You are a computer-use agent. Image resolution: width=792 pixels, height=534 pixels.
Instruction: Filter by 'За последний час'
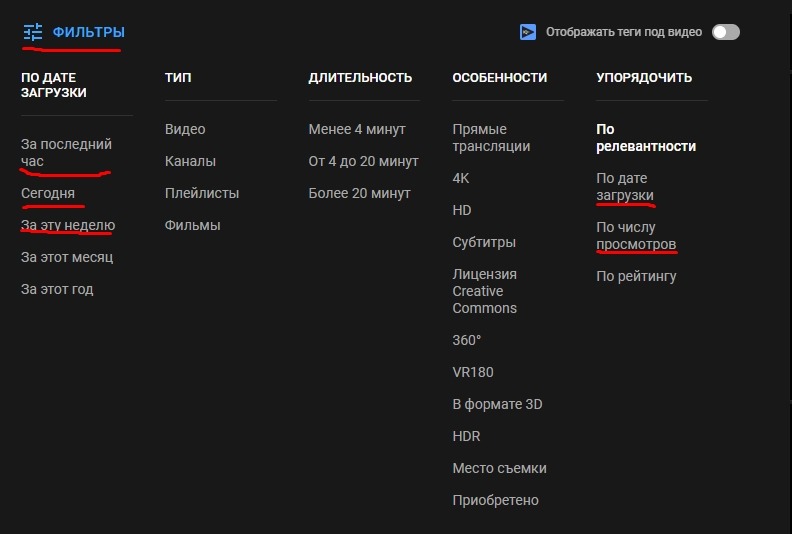click(66, 152)
